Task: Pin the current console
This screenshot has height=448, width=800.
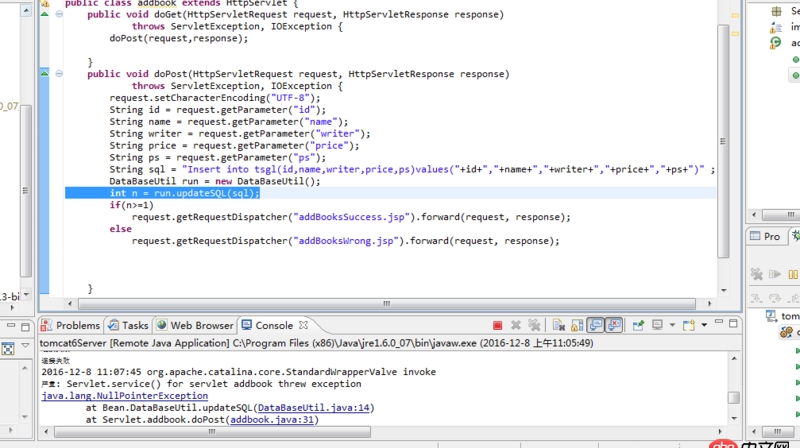Action: 638,325
